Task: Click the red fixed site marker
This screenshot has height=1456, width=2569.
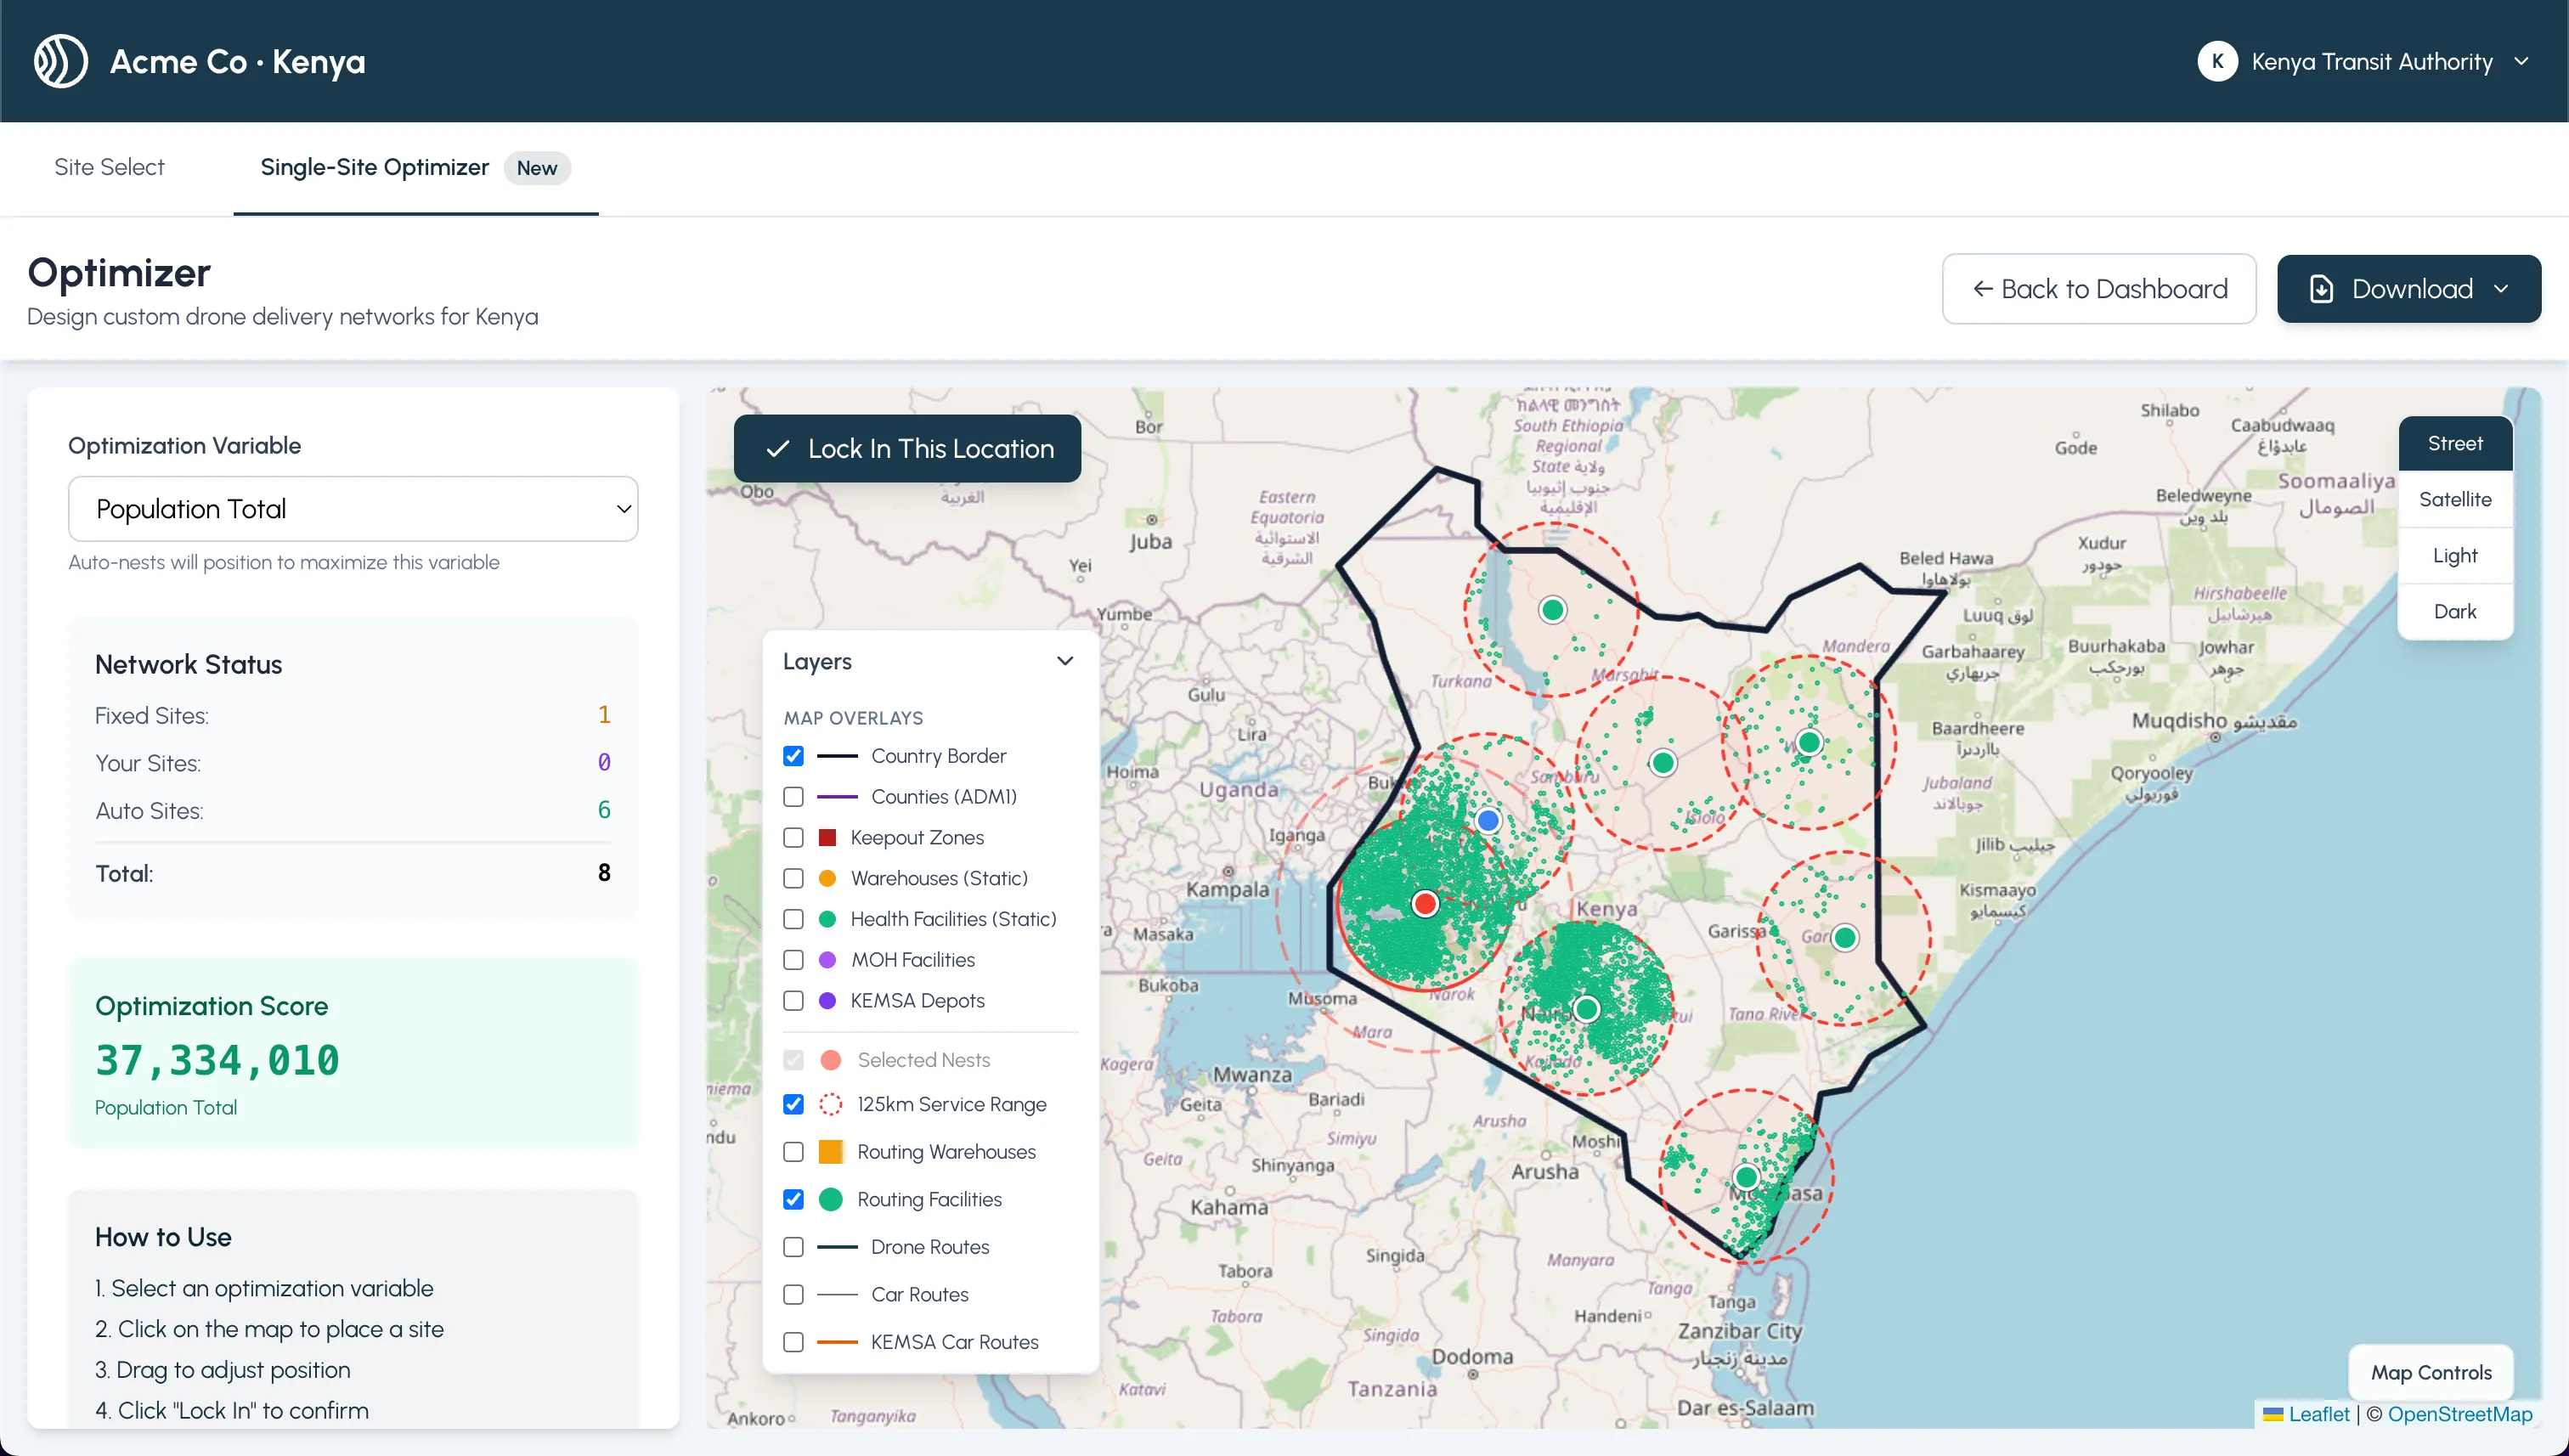Action: 1424,904
